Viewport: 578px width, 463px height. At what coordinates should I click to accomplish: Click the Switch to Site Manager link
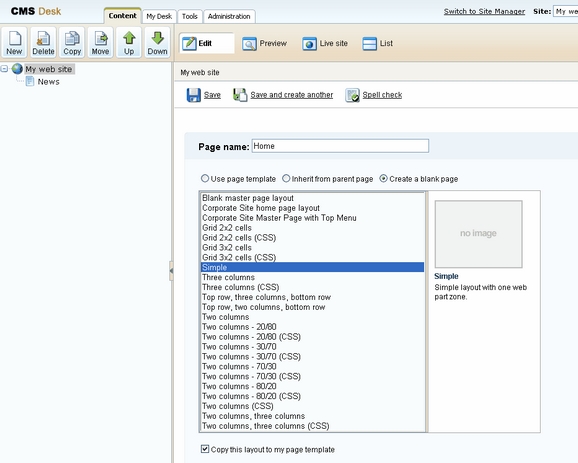point(484,11)
